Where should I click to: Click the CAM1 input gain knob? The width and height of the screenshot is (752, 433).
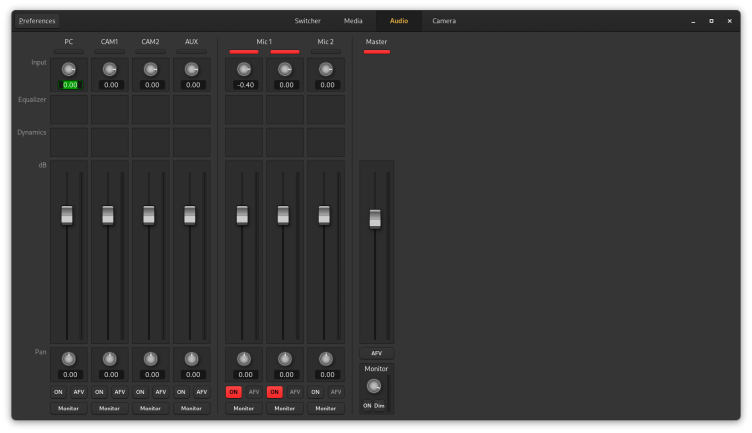(x=110, y=69)
